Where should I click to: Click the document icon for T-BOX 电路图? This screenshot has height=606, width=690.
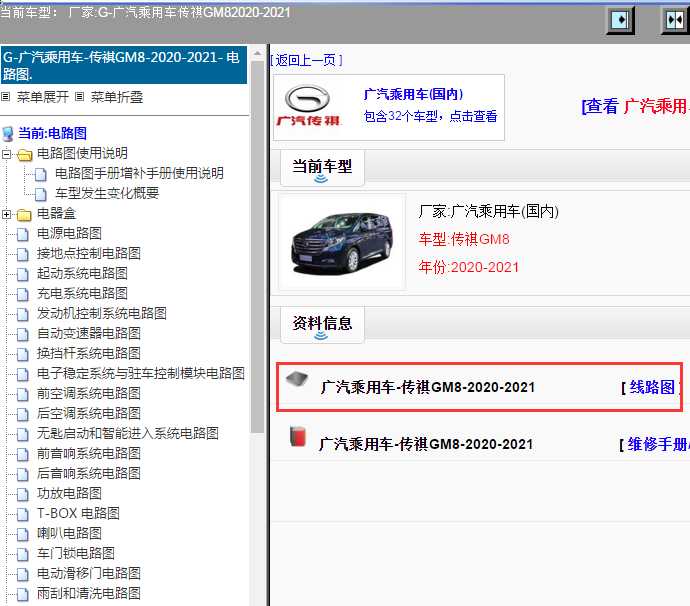(x=22, y=514)
